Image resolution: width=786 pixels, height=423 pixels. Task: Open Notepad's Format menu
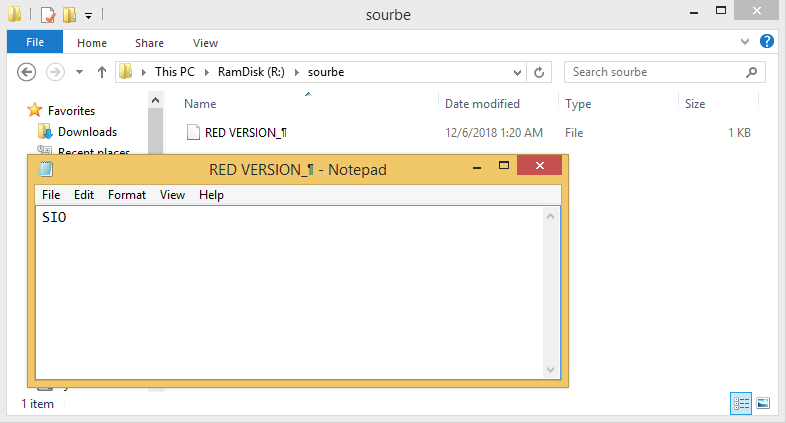coord(127,195)
